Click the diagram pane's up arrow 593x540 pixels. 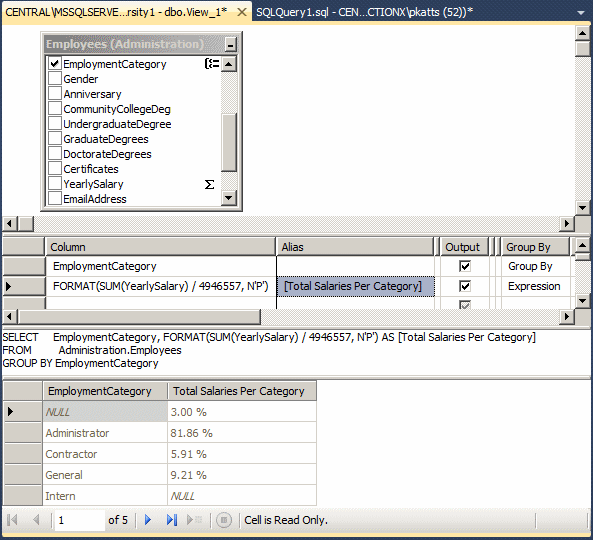(x=582, y=33)
